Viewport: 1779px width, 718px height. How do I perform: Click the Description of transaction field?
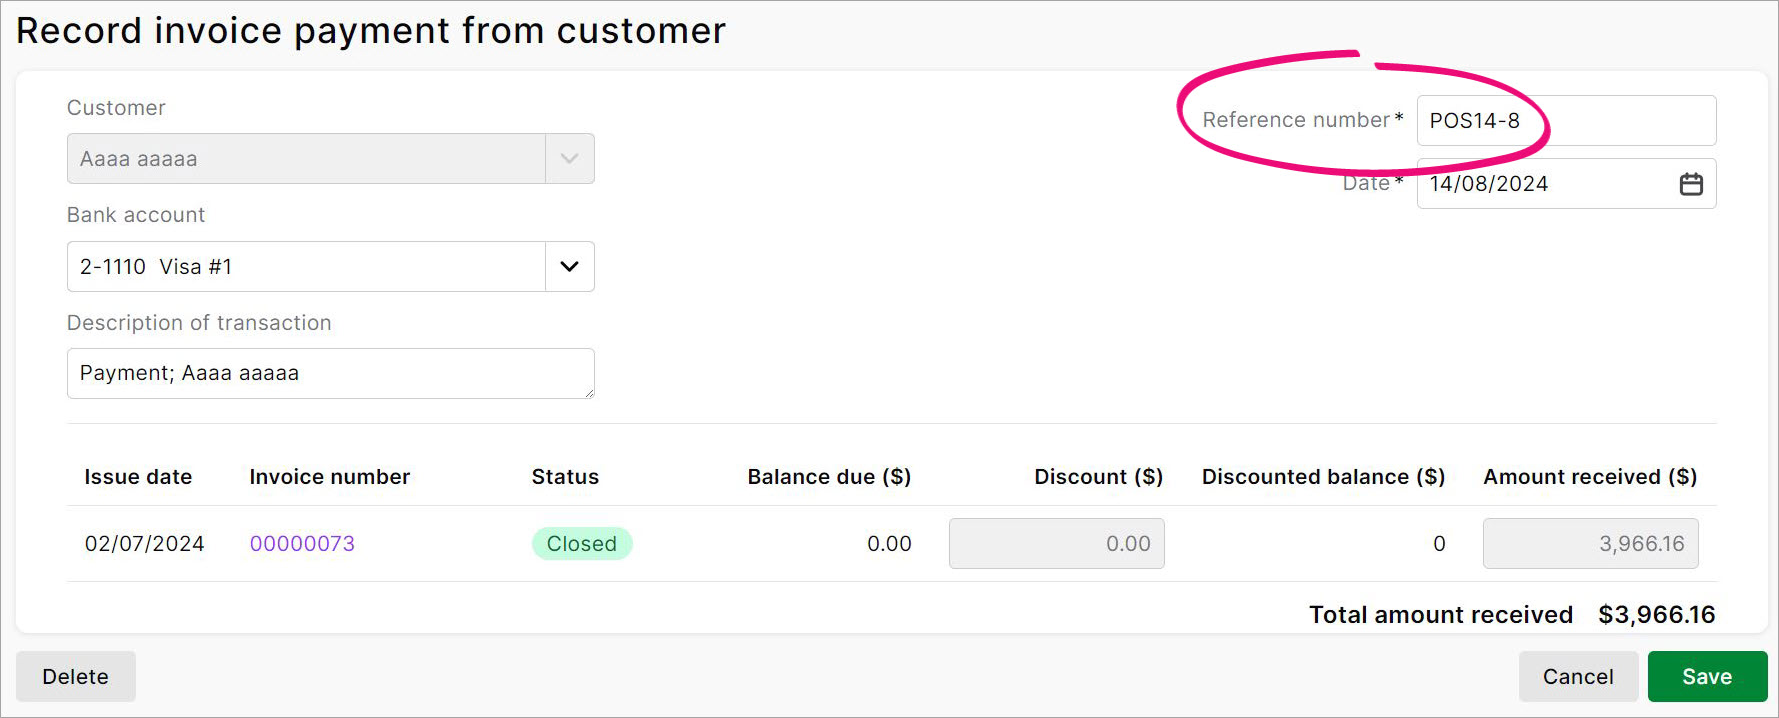point(330,373)
